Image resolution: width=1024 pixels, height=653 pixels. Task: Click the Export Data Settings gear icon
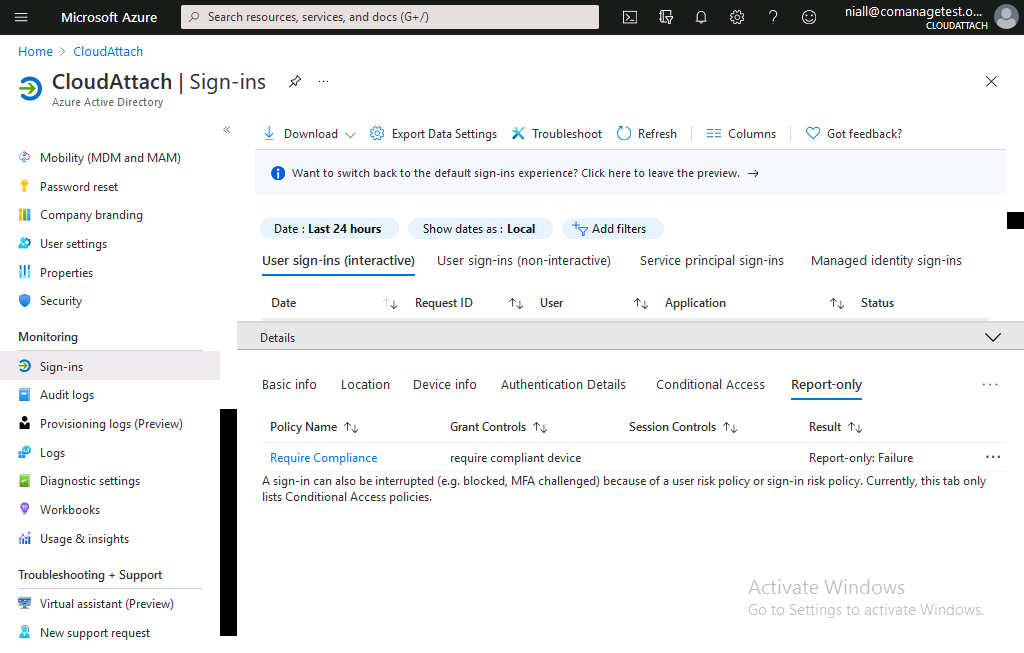[377, 133]
